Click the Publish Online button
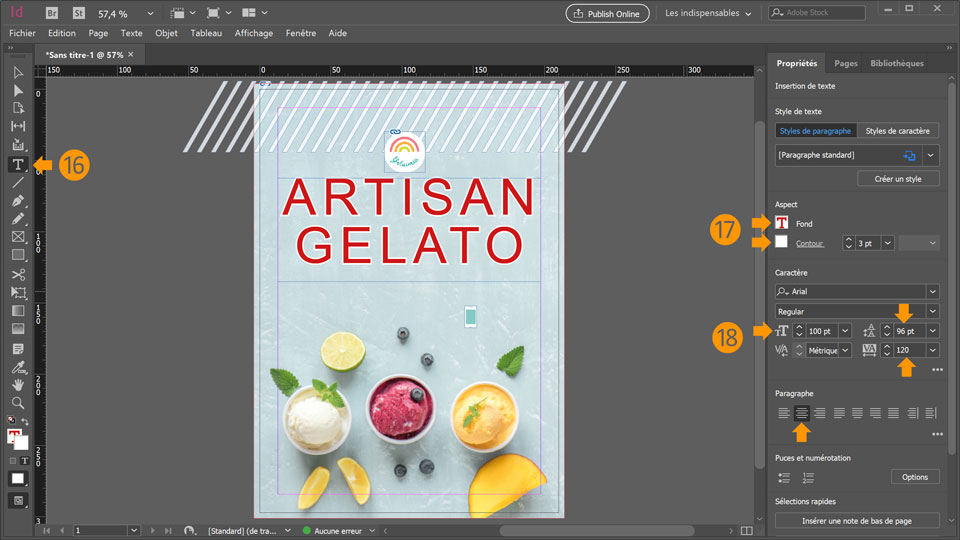This screenshot has height=540, width=960. tap(607, 13)
